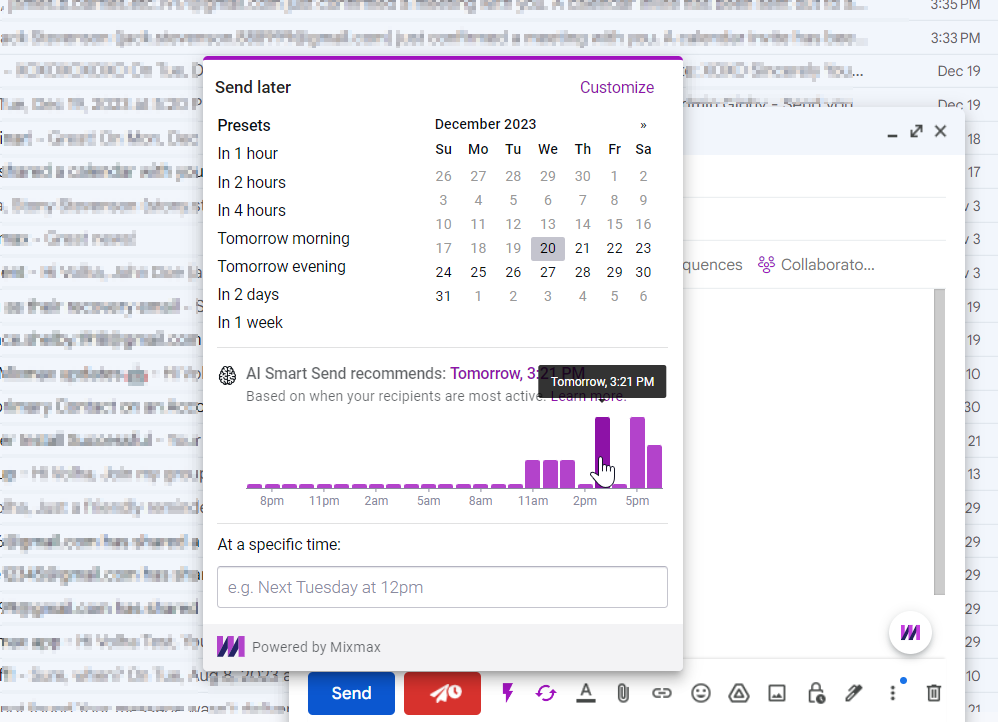Open the Customize link
998x722 pixels.
coord(617,87)
